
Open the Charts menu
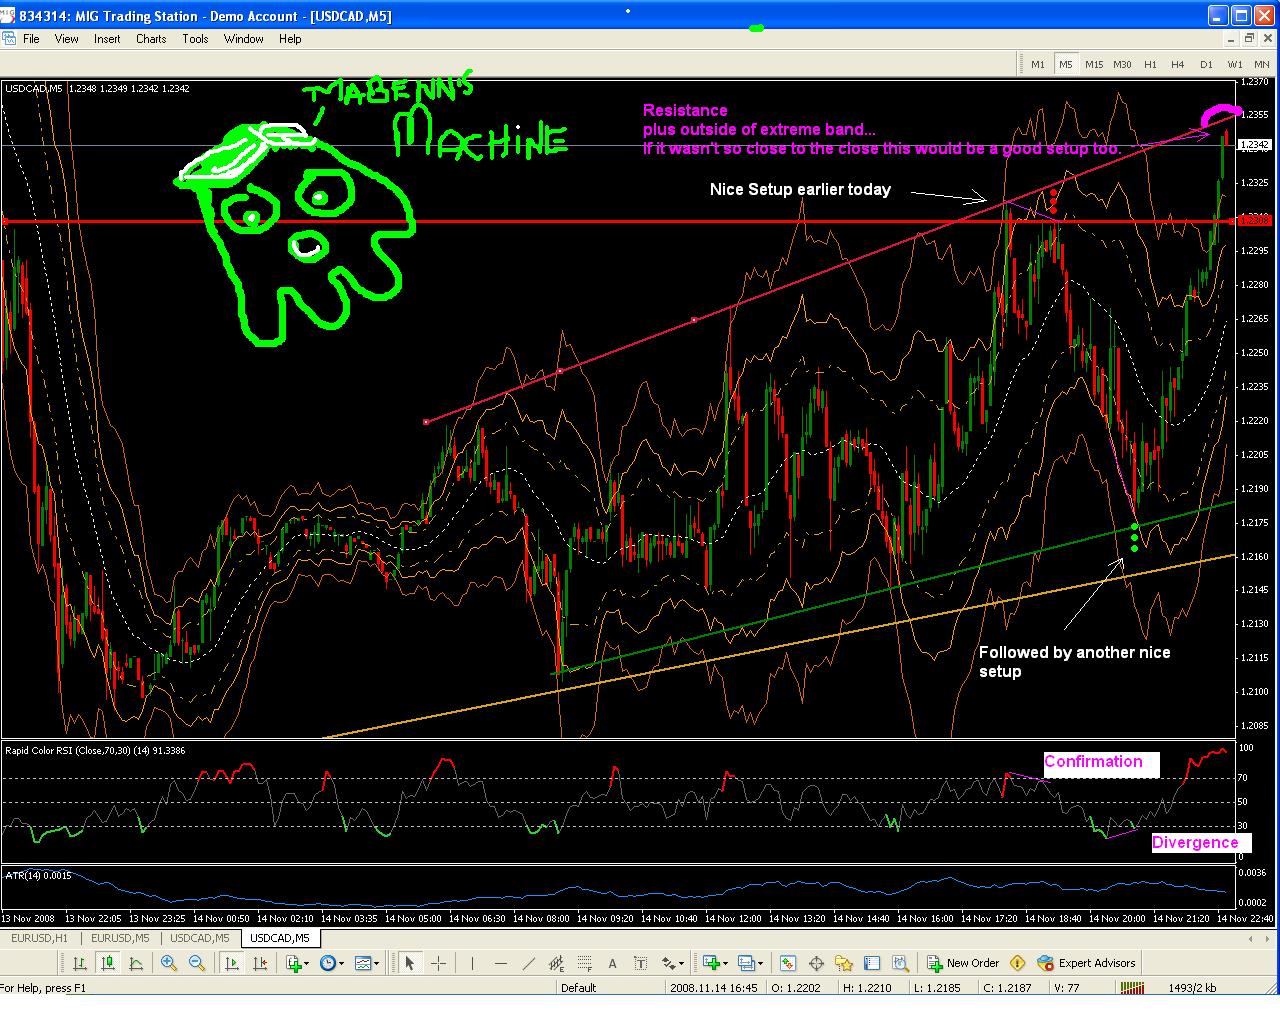coord(151,39)
